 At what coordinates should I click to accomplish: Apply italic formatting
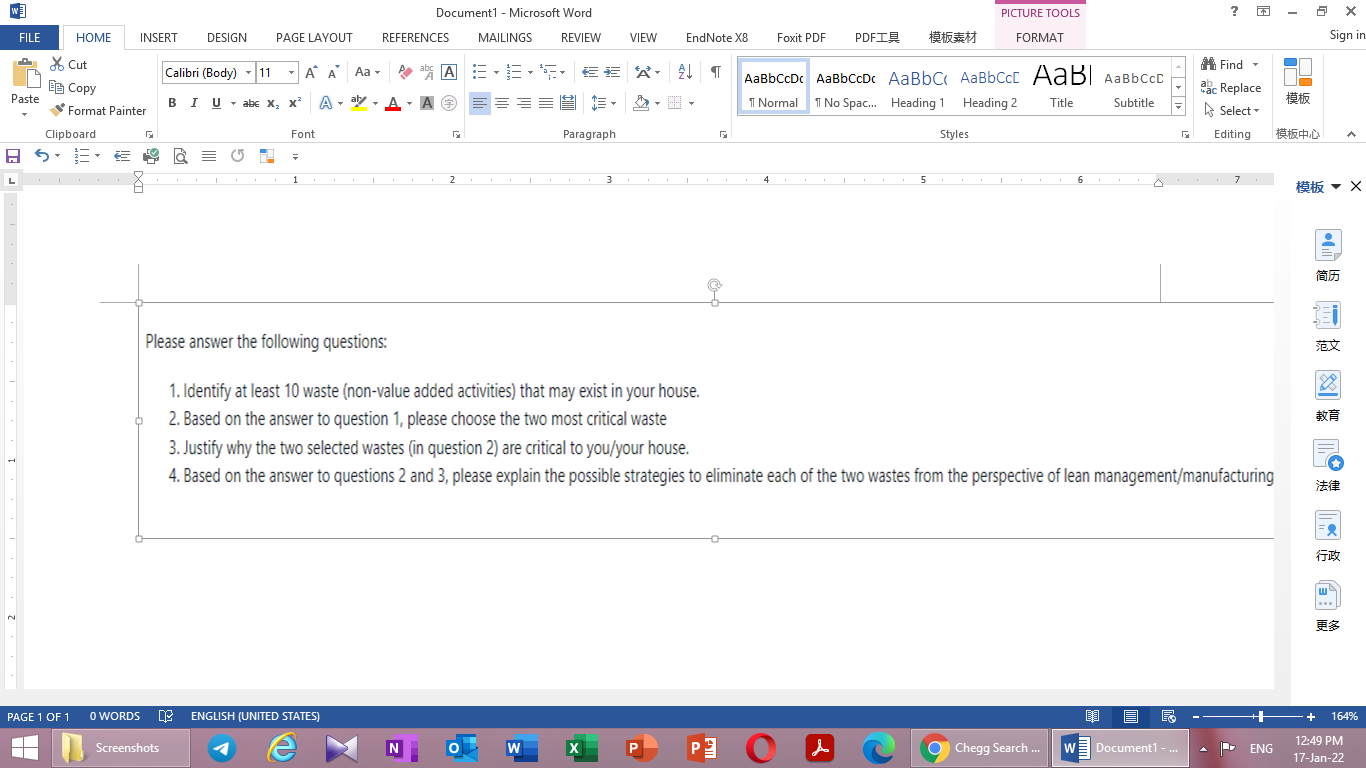click(x=194, y=103)
